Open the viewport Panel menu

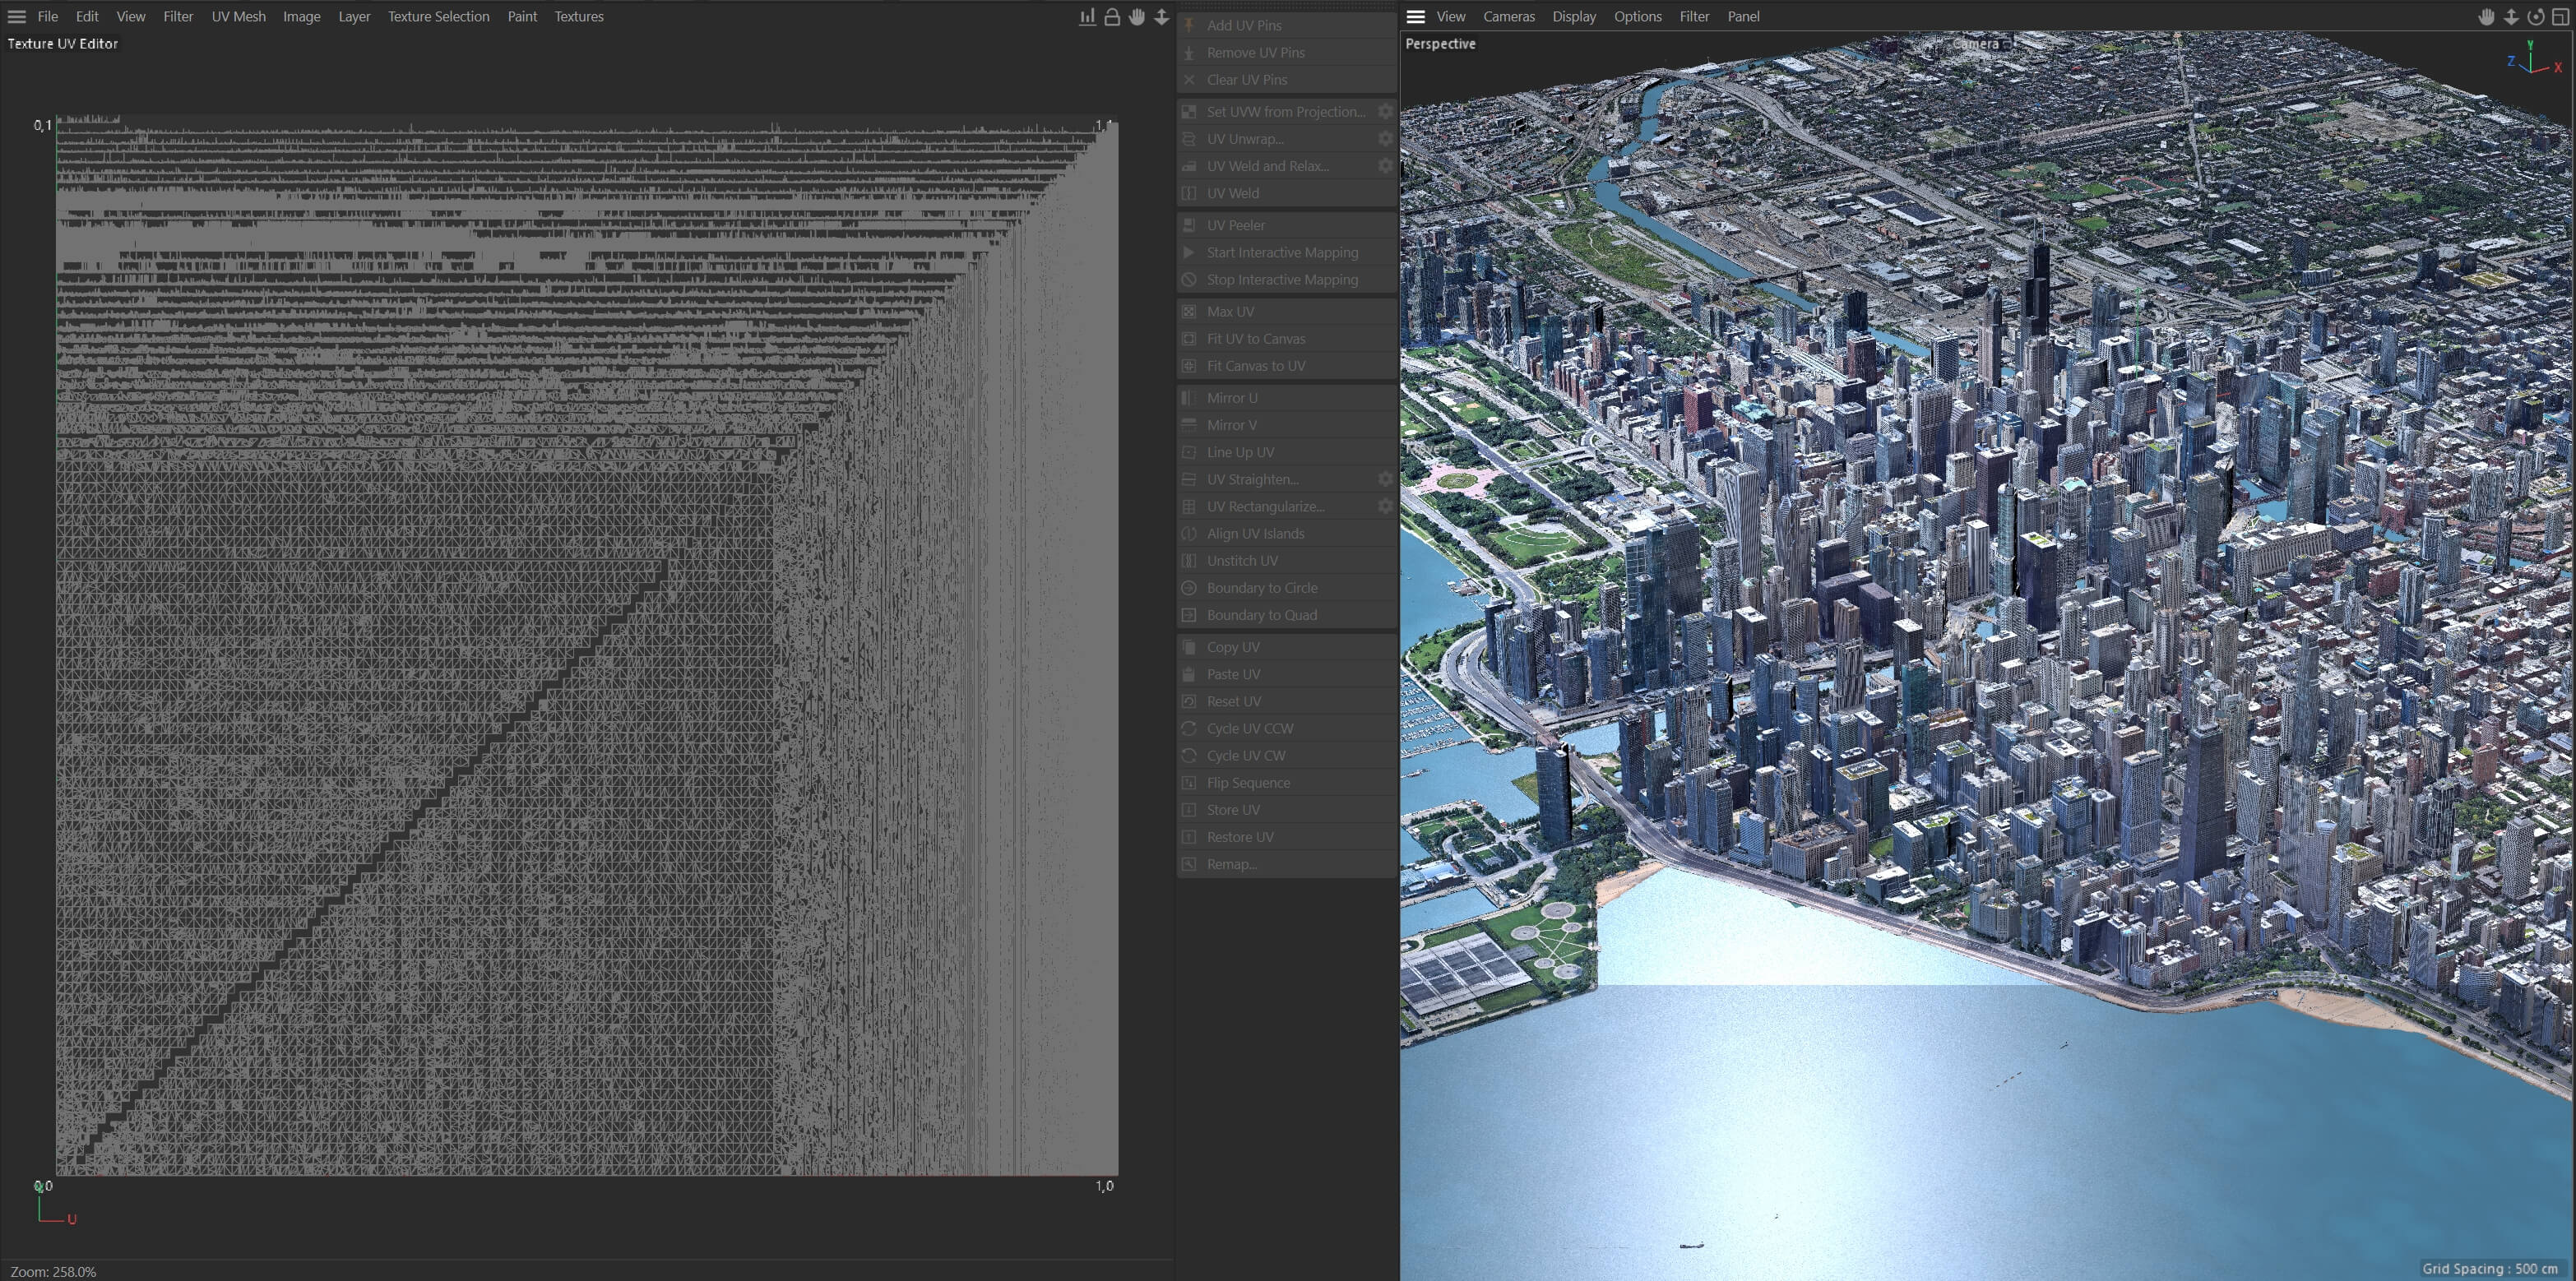click(x=1743, y=17)
